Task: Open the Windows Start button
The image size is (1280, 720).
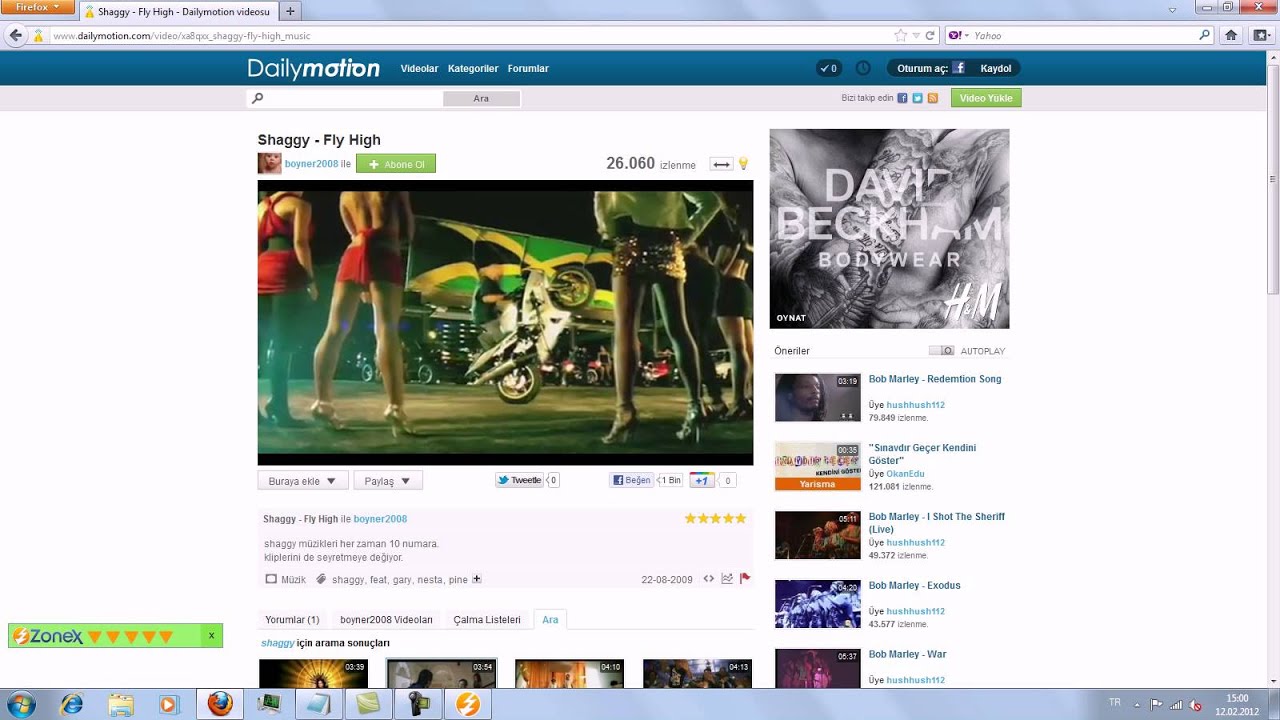Action: coord(20,704)
